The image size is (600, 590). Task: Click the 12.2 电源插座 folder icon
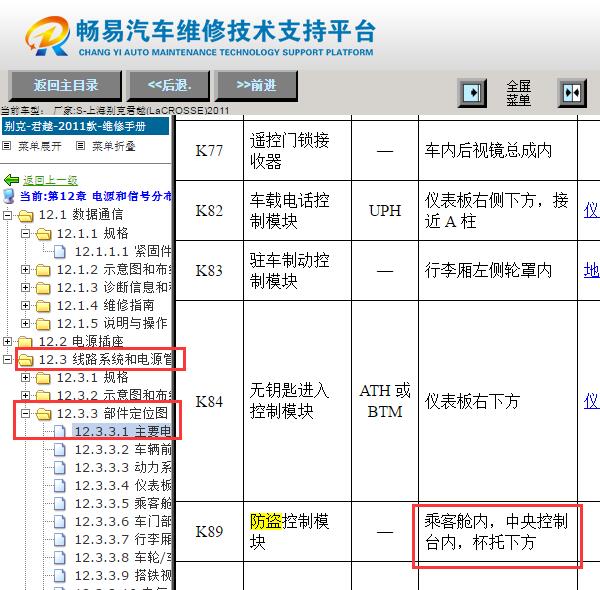pos(26,341)
